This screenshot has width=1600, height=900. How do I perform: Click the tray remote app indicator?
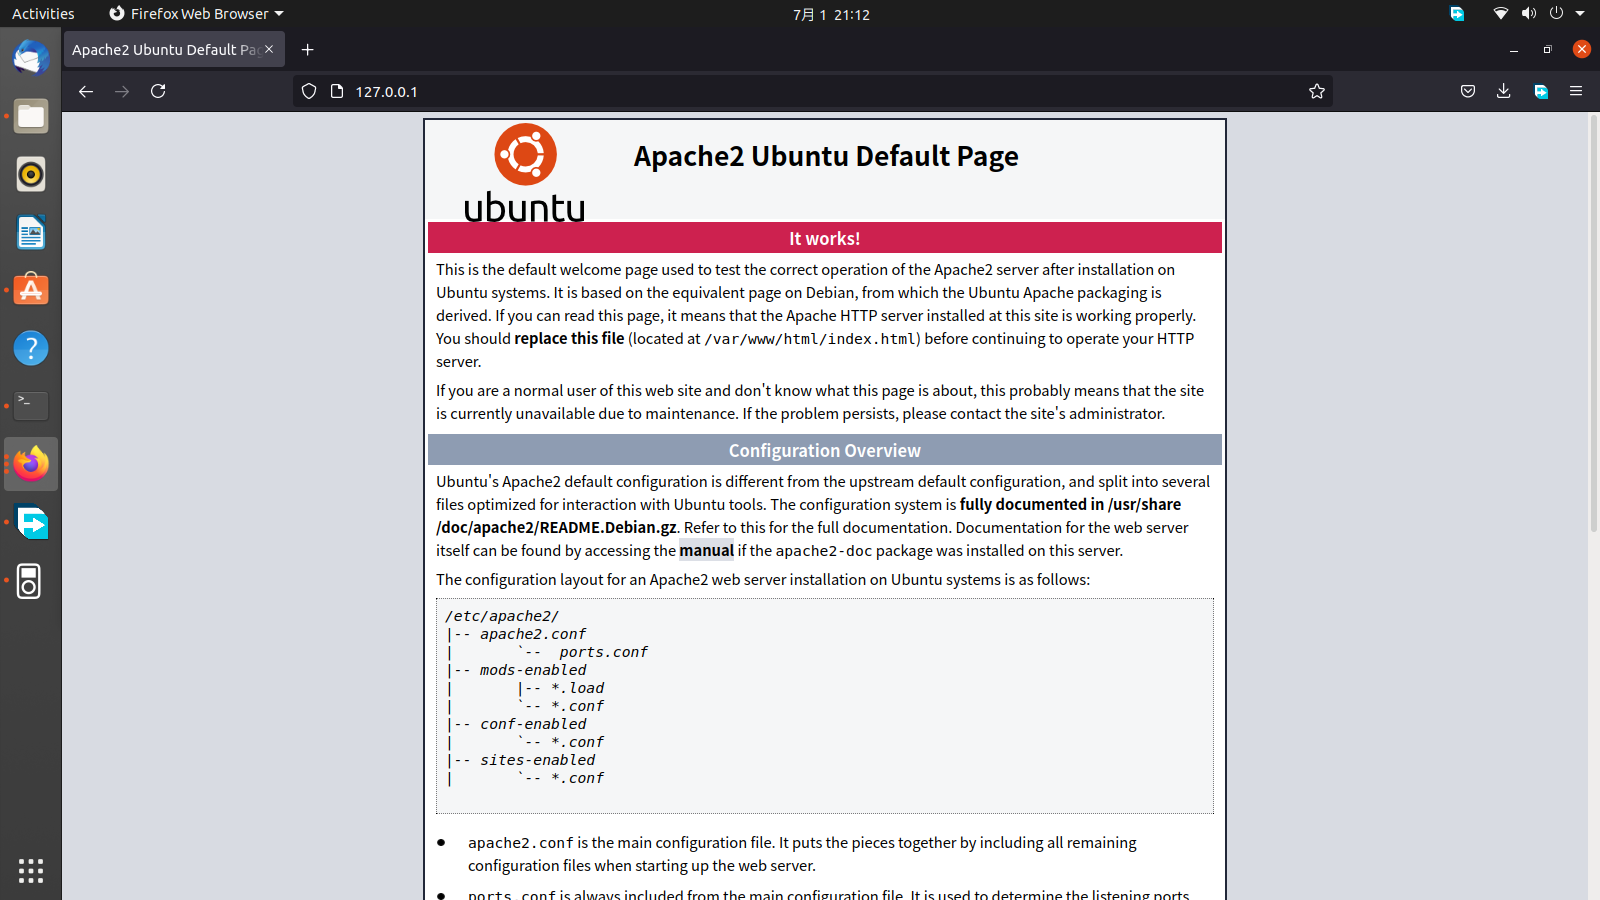click(x=1457, y=14)
